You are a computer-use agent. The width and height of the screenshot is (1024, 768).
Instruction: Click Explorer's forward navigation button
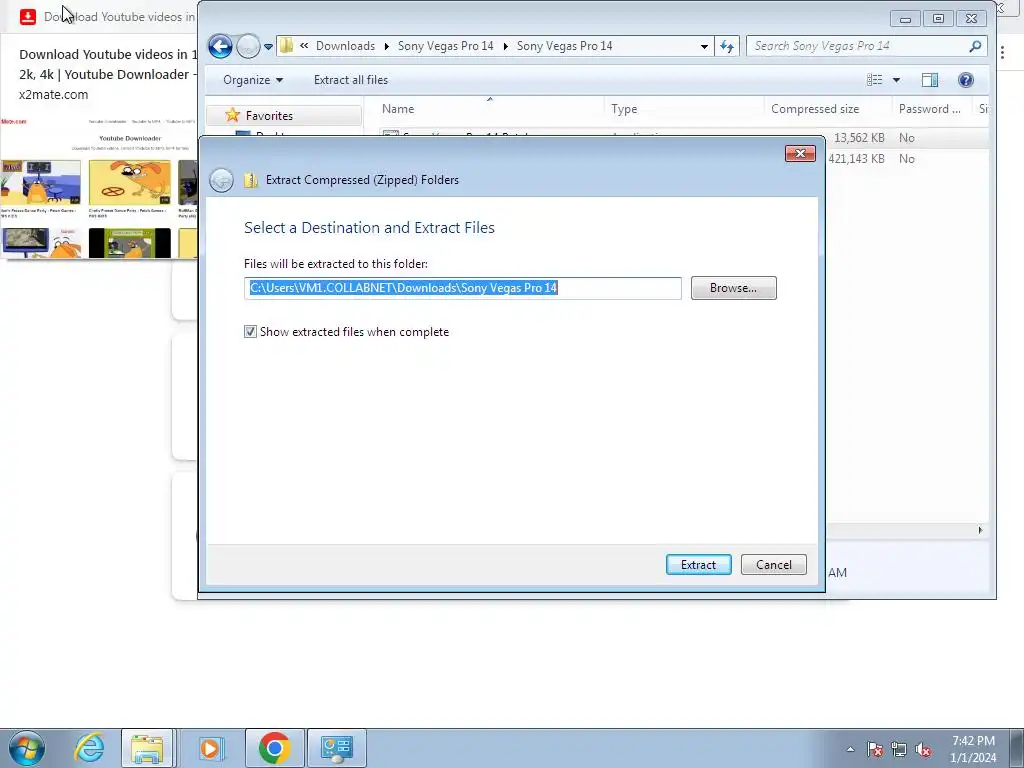pyautogui.click(x=248, y=46)
